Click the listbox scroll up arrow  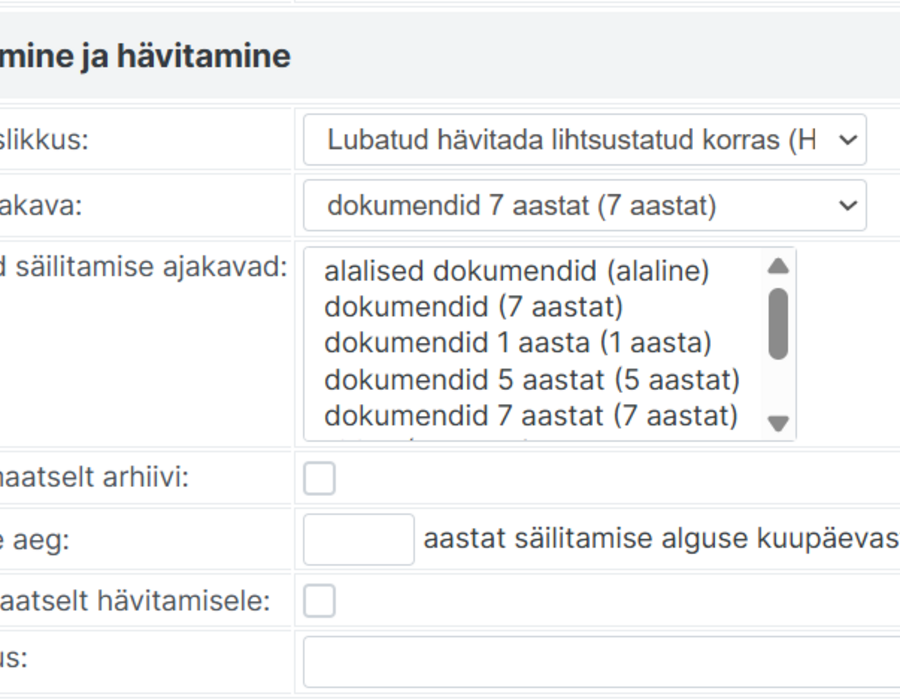778,266
